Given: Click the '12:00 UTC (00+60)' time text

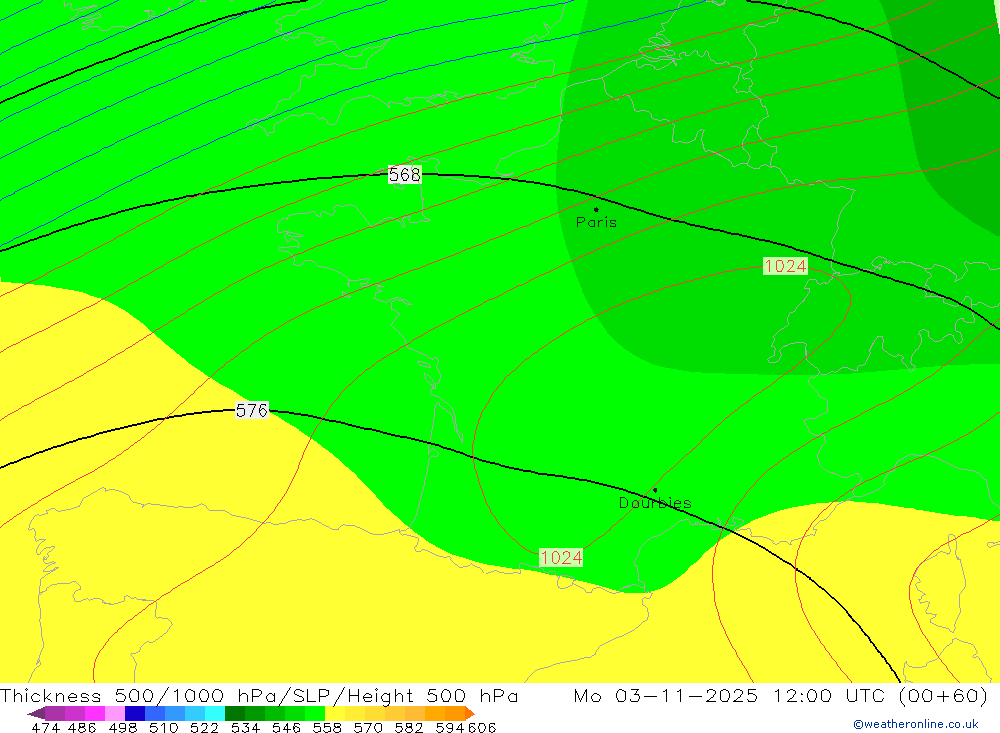Looking at the screenshot, I should coord(881,695).
